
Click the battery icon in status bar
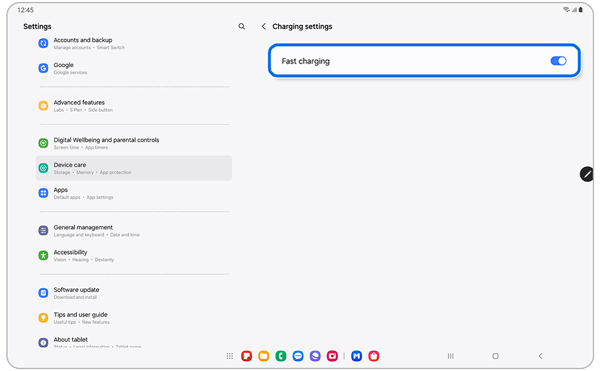pos(580,10)
